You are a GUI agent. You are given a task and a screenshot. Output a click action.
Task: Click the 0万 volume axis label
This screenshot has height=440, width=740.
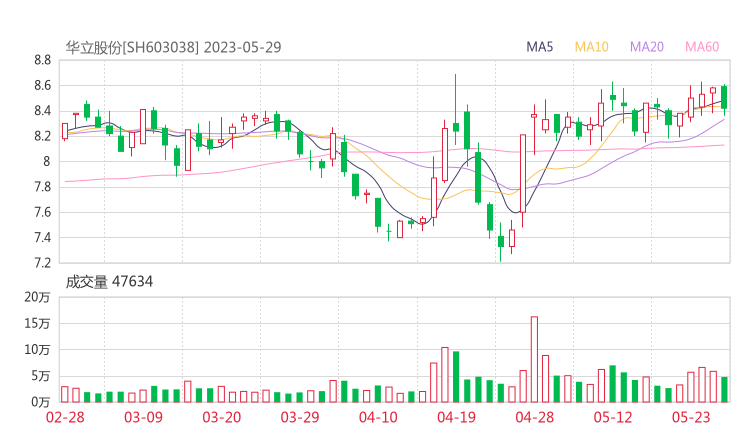tap(41, 402)
